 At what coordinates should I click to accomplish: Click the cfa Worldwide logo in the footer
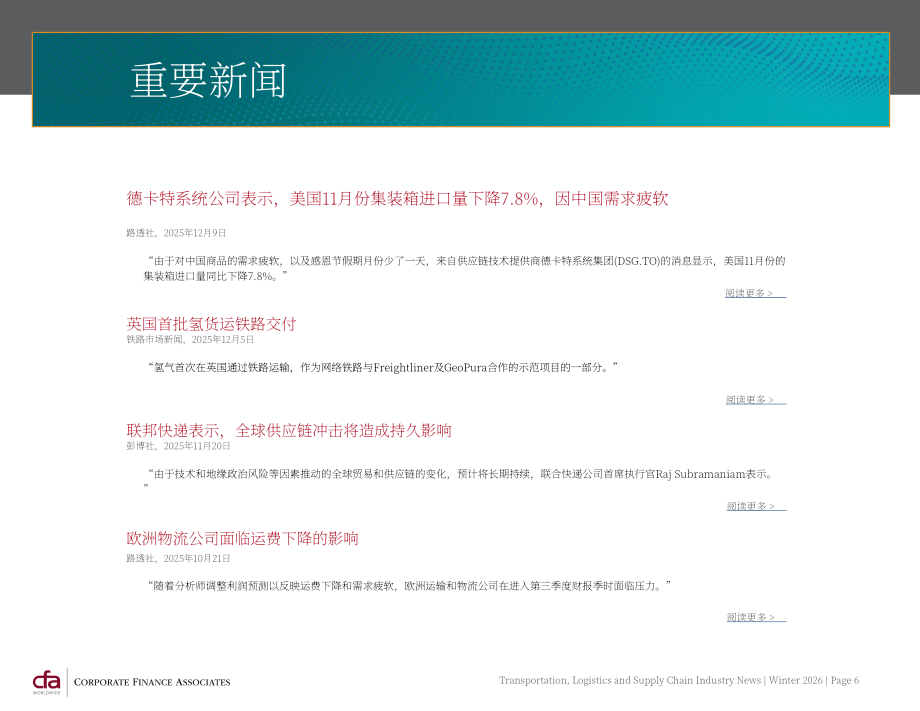pos(46,682)
